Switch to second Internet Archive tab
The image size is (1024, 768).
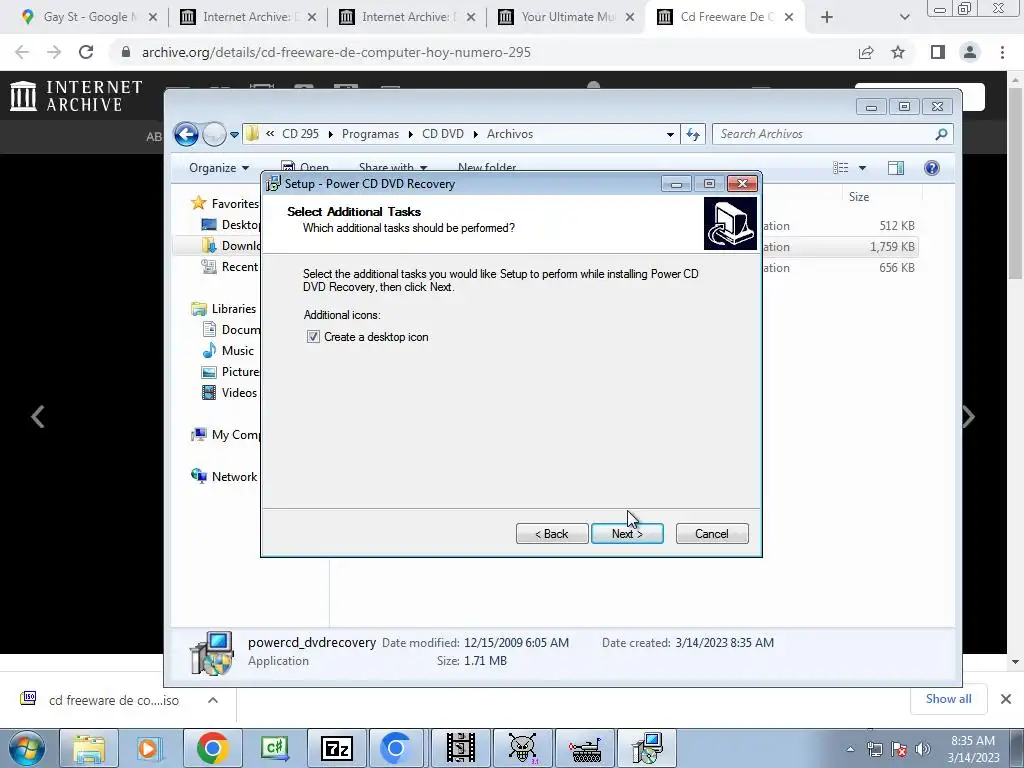406,17
